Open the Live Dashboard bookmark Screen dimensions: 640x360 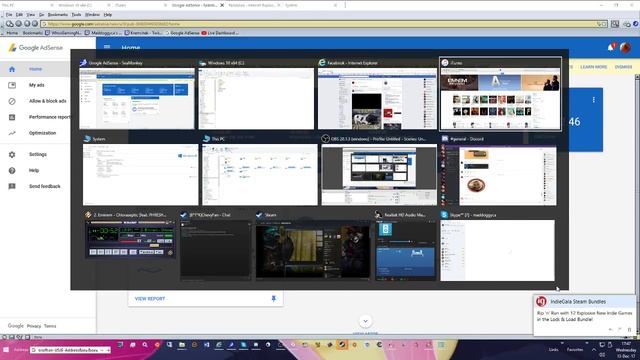click(x=220, y=33)
